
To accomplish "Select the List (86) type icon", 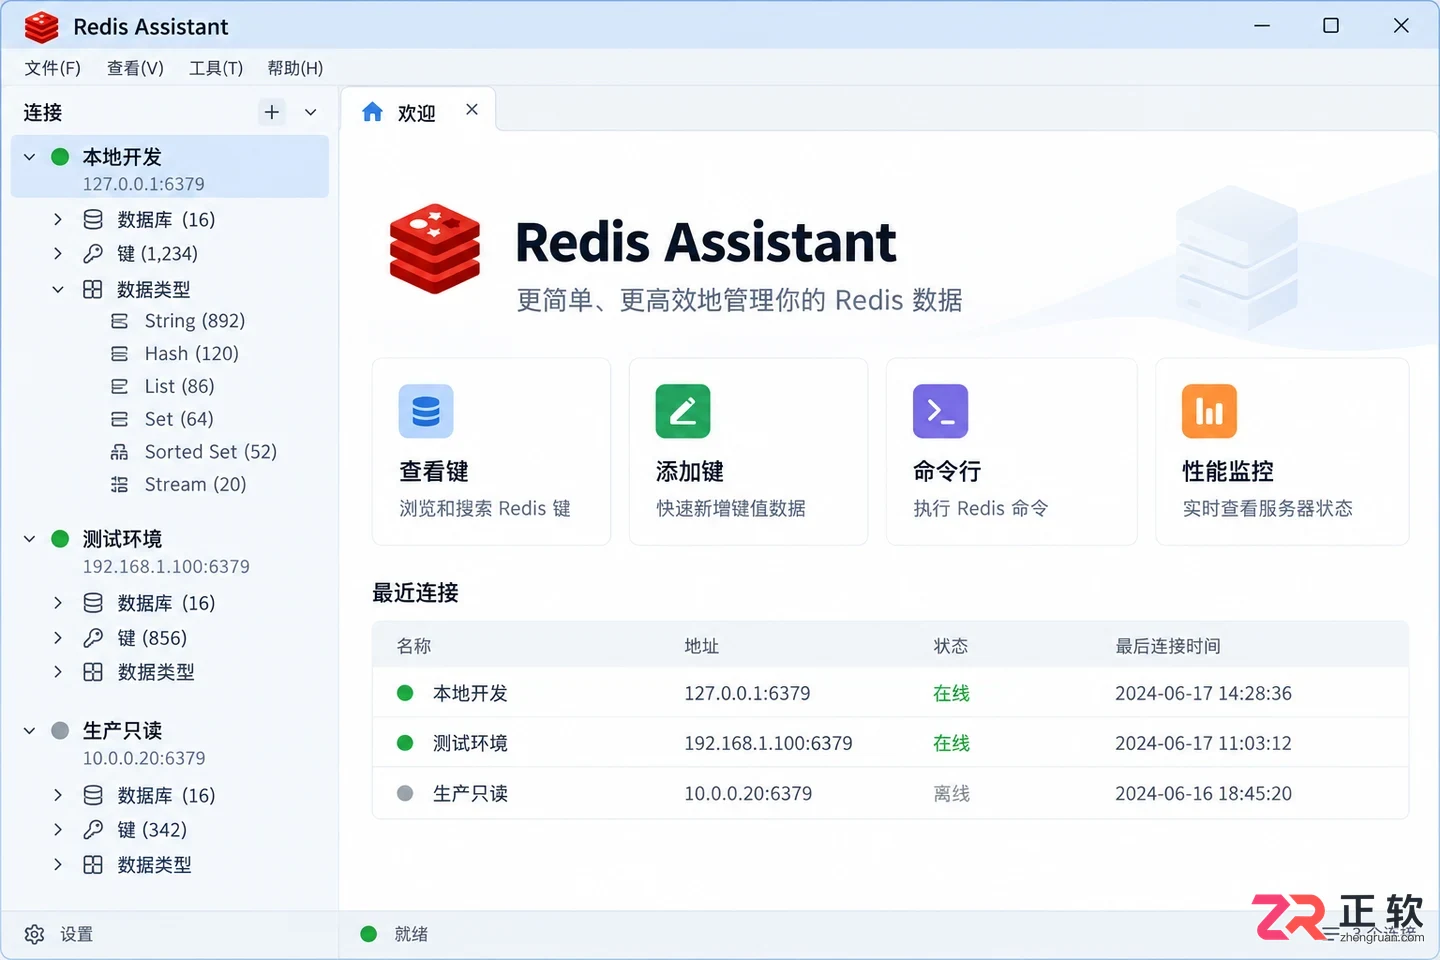I will (119, 386).
